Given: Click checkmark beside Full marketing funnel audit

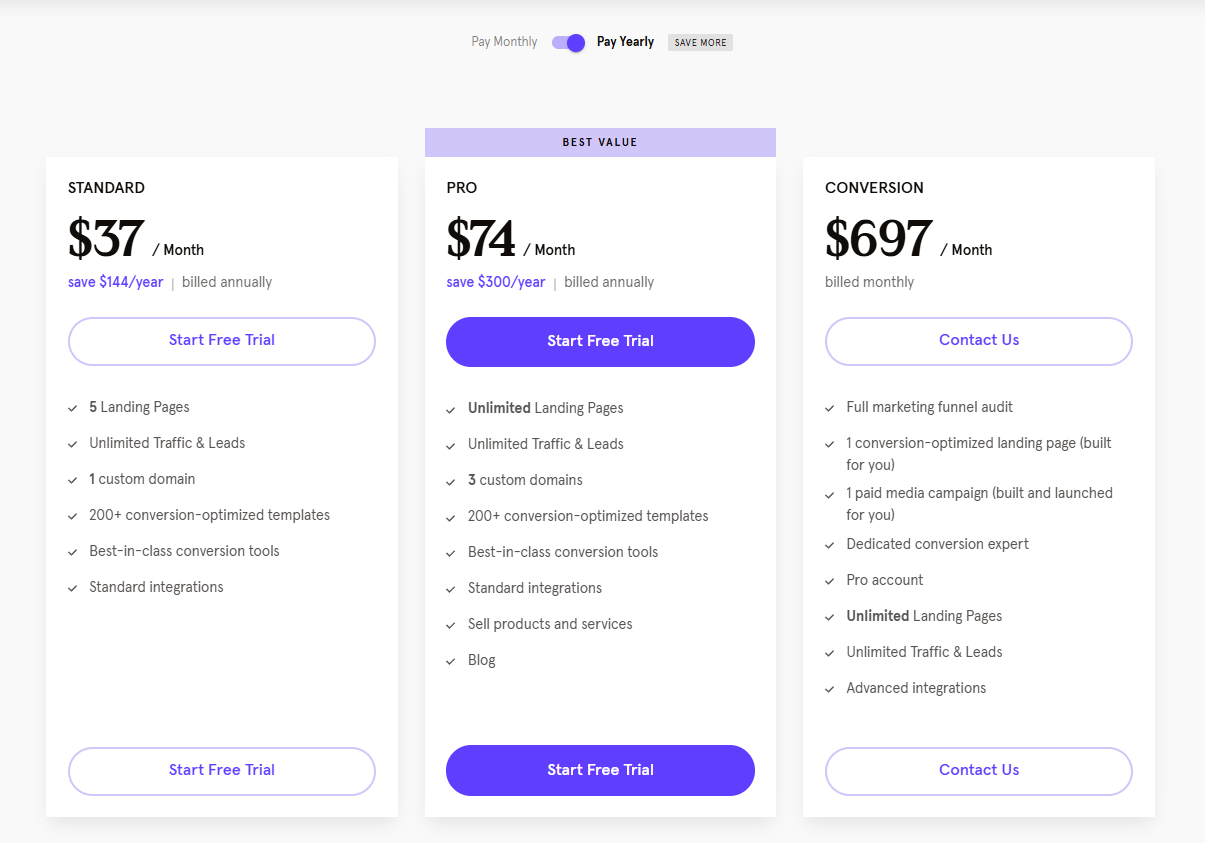Looking at the screenshot, I should click(x=830, y=408).
